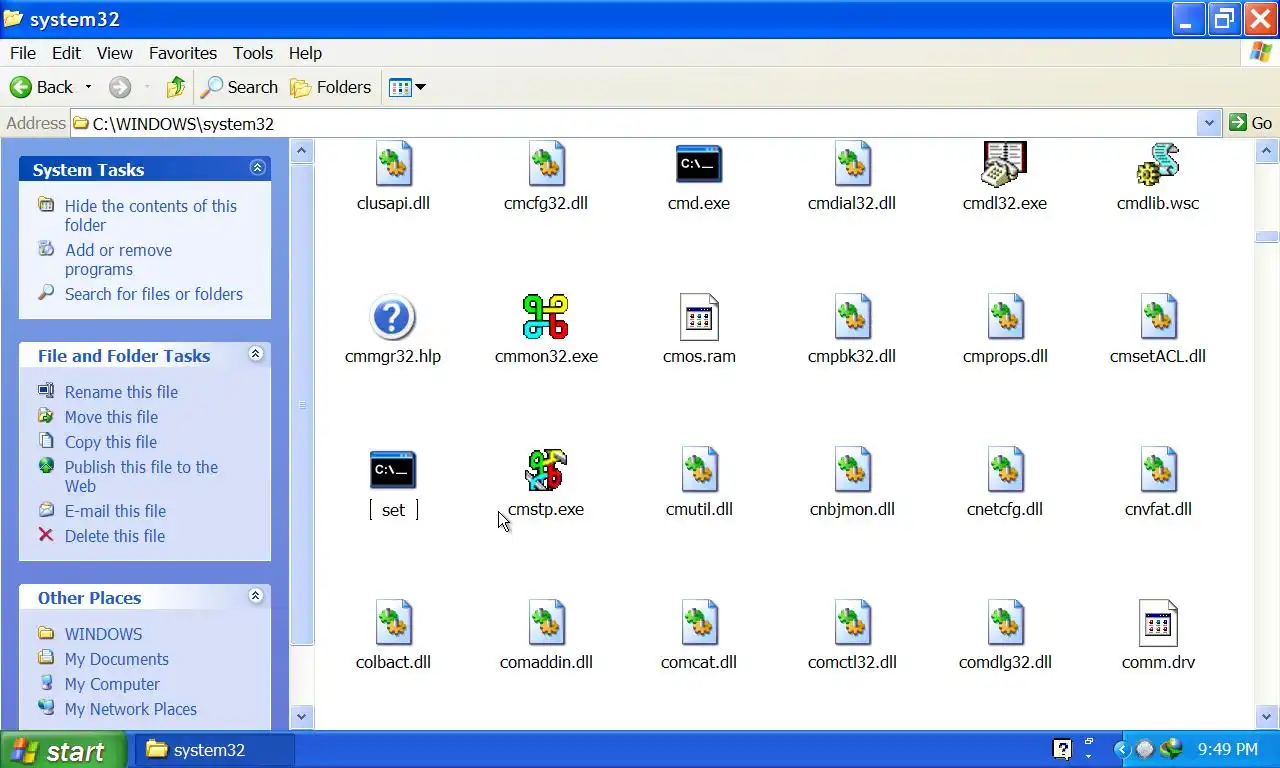The height and width of the screenshot is (768, 1280).
Task: Click the console icon above the 'set' rename box
Action: 393,470
